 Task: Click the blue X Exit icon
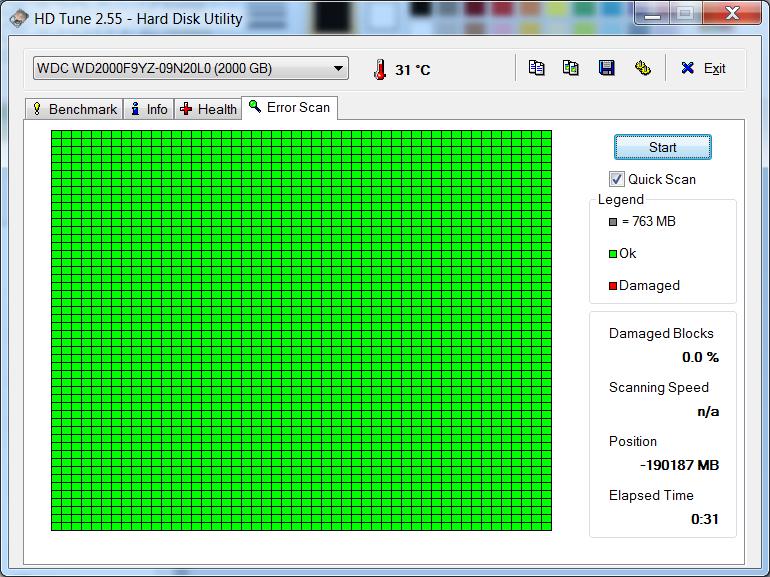[x=687, y=68]
